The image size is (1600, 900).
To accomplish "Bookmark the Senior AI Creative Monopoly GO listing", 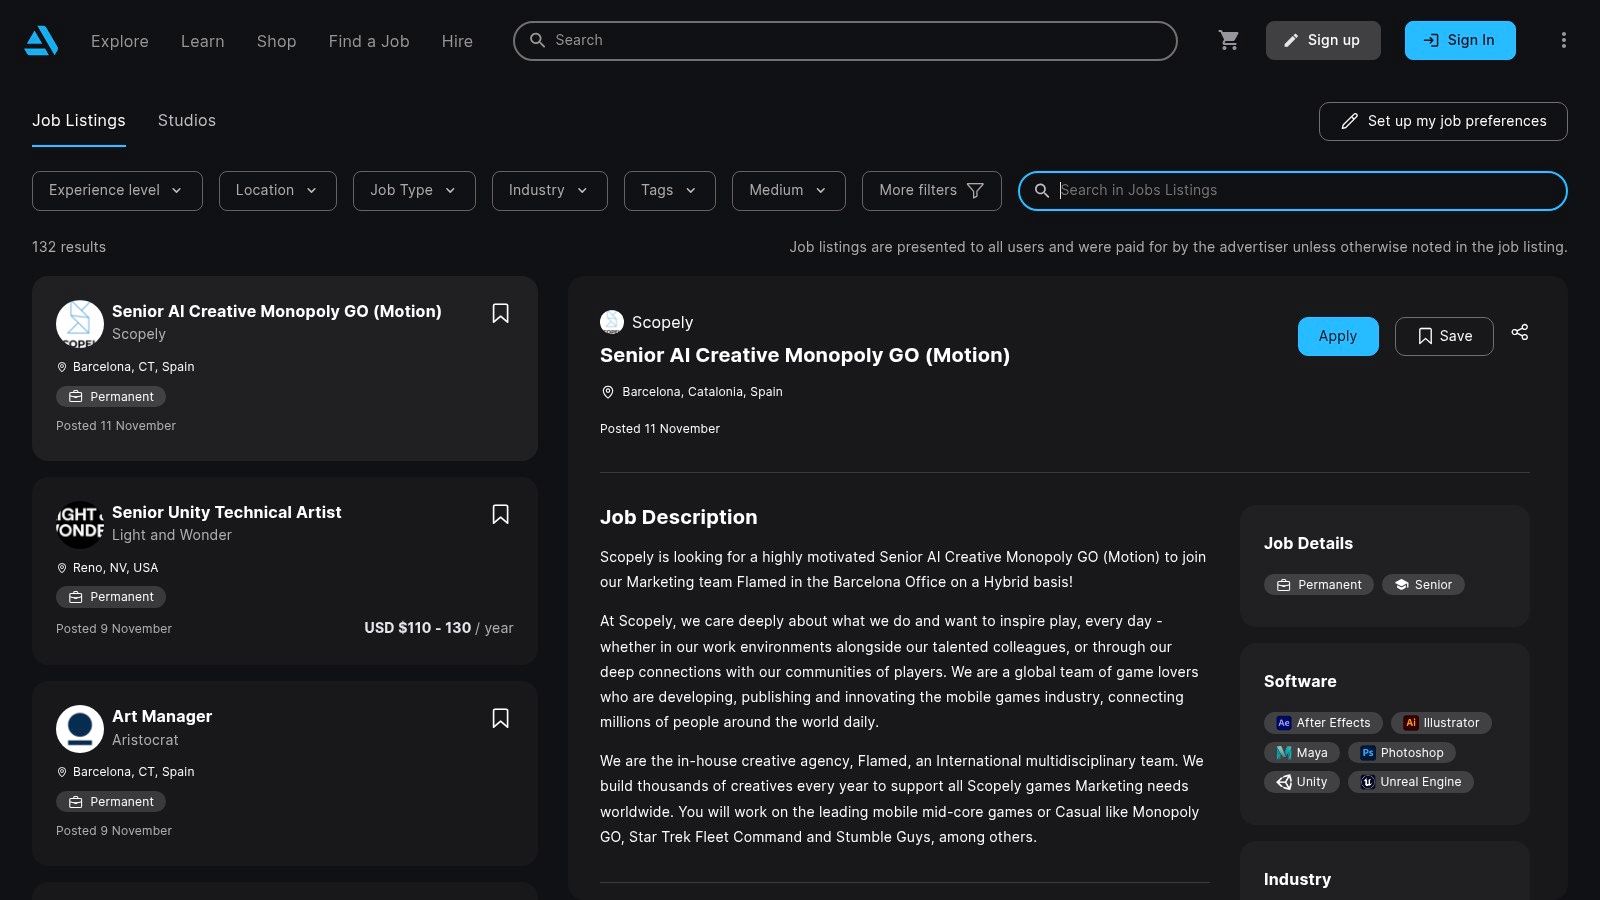I will pos(501,313).
